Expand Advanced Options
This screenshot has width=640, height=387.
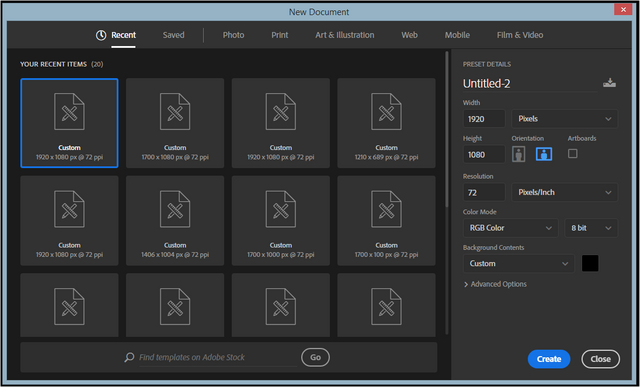click(495, 284)
